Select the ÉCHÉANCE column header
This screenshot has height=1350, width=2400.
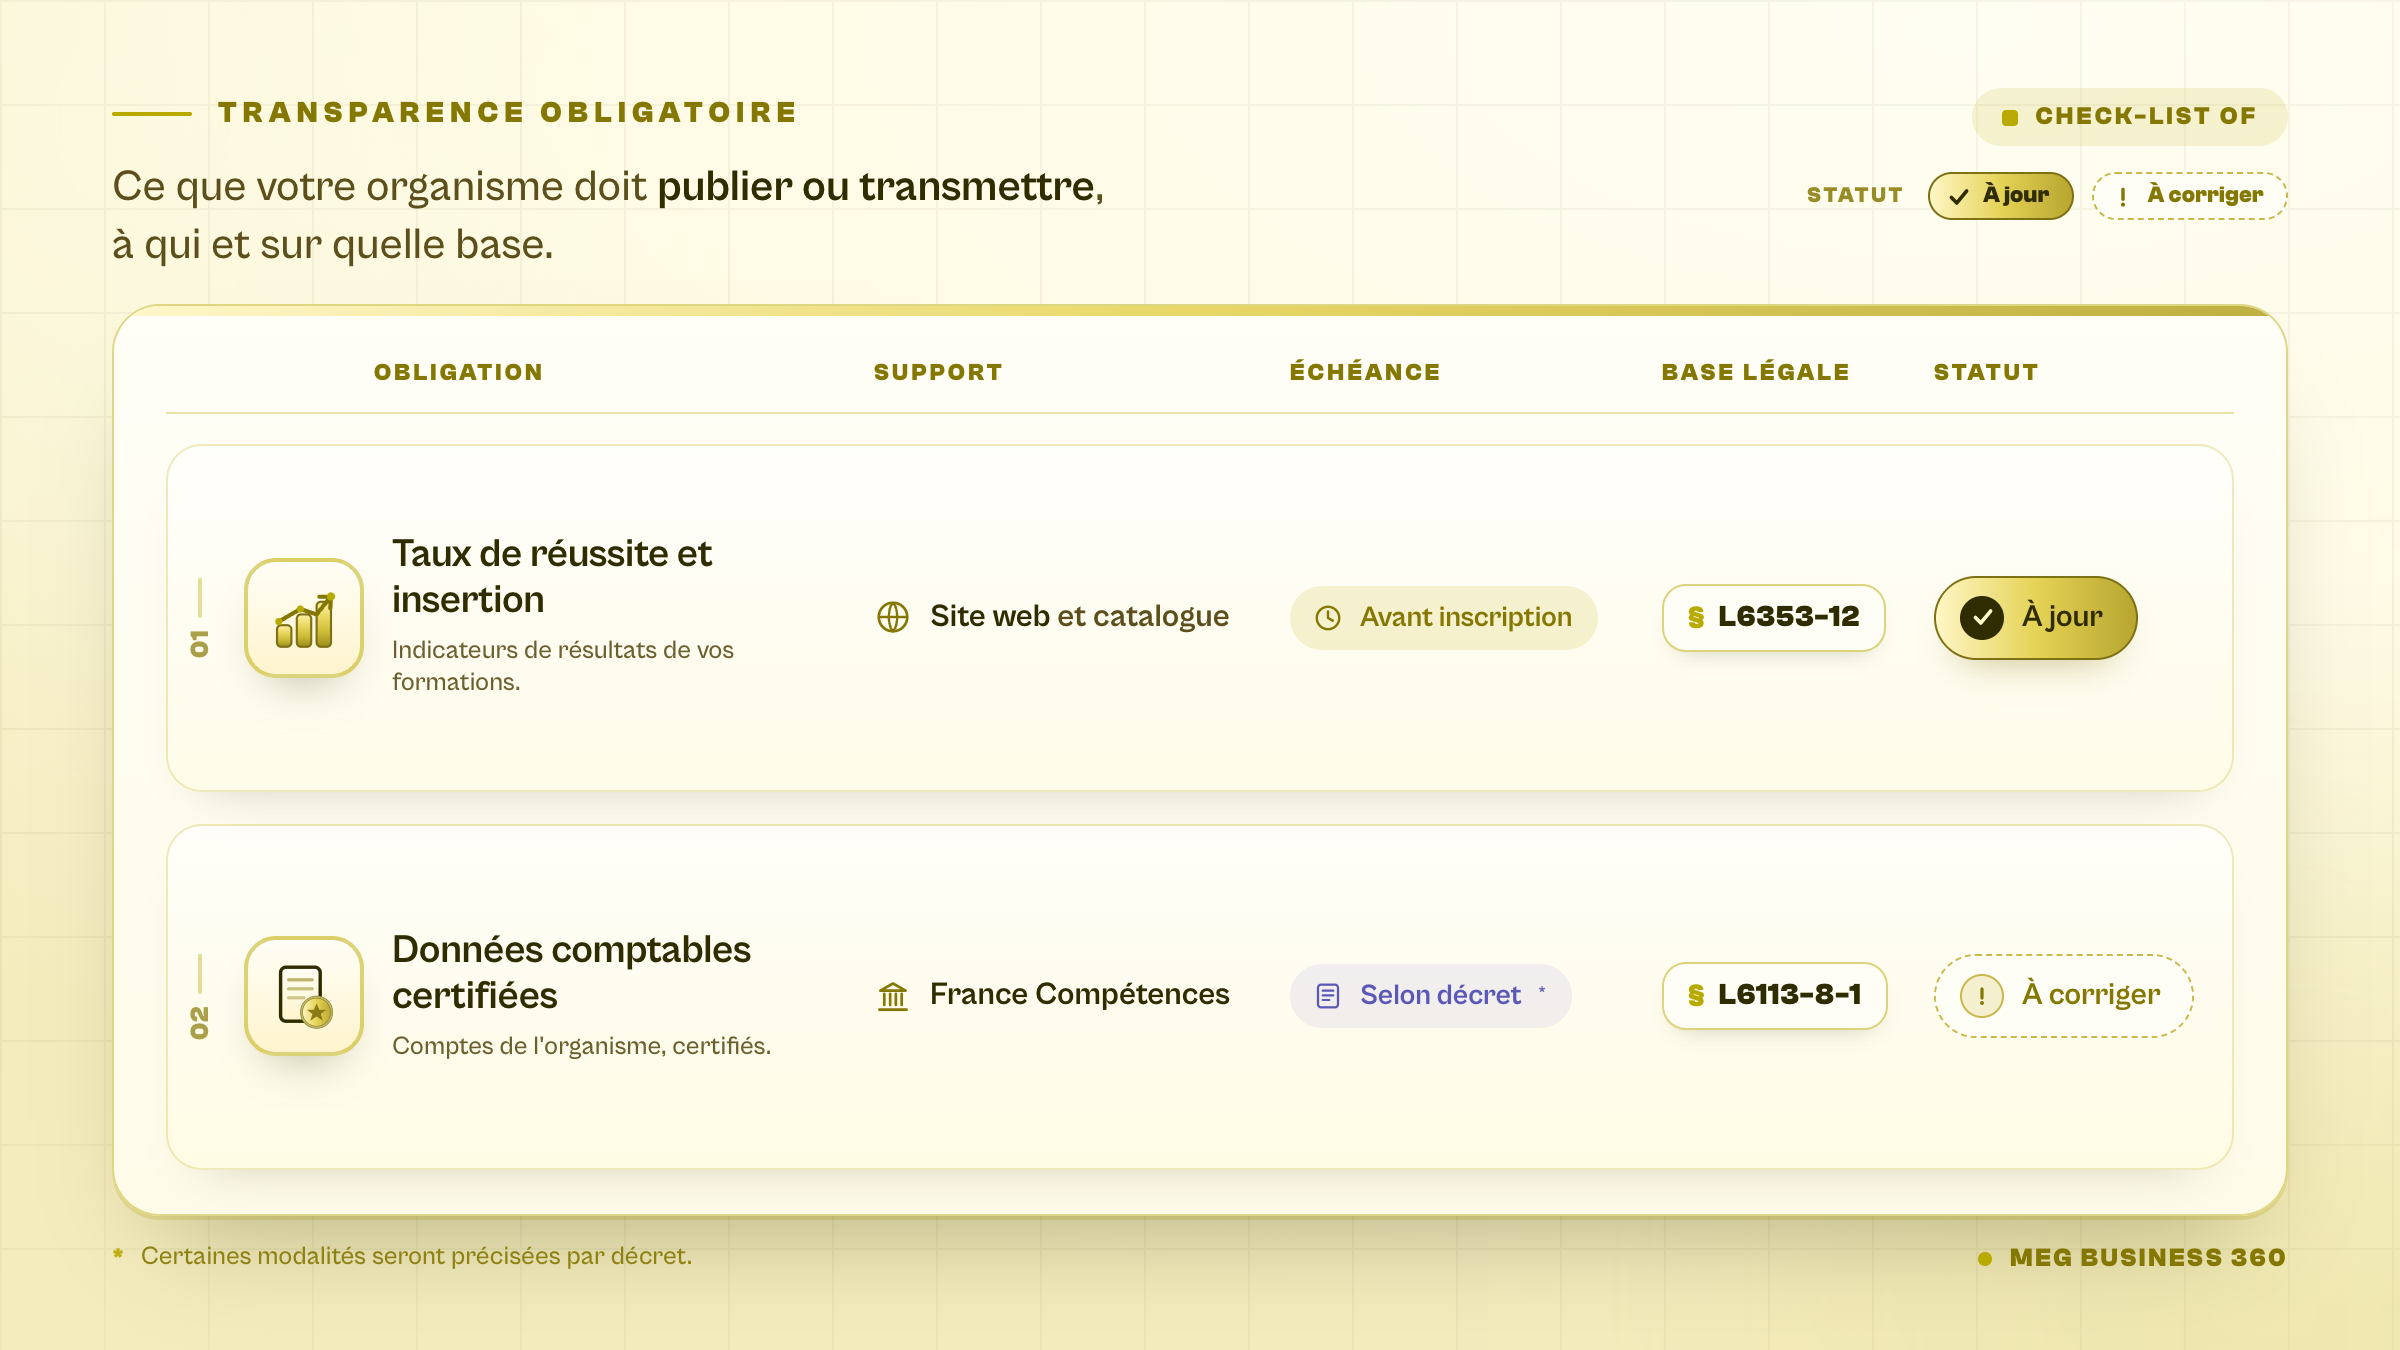(x=1365, y=371)
